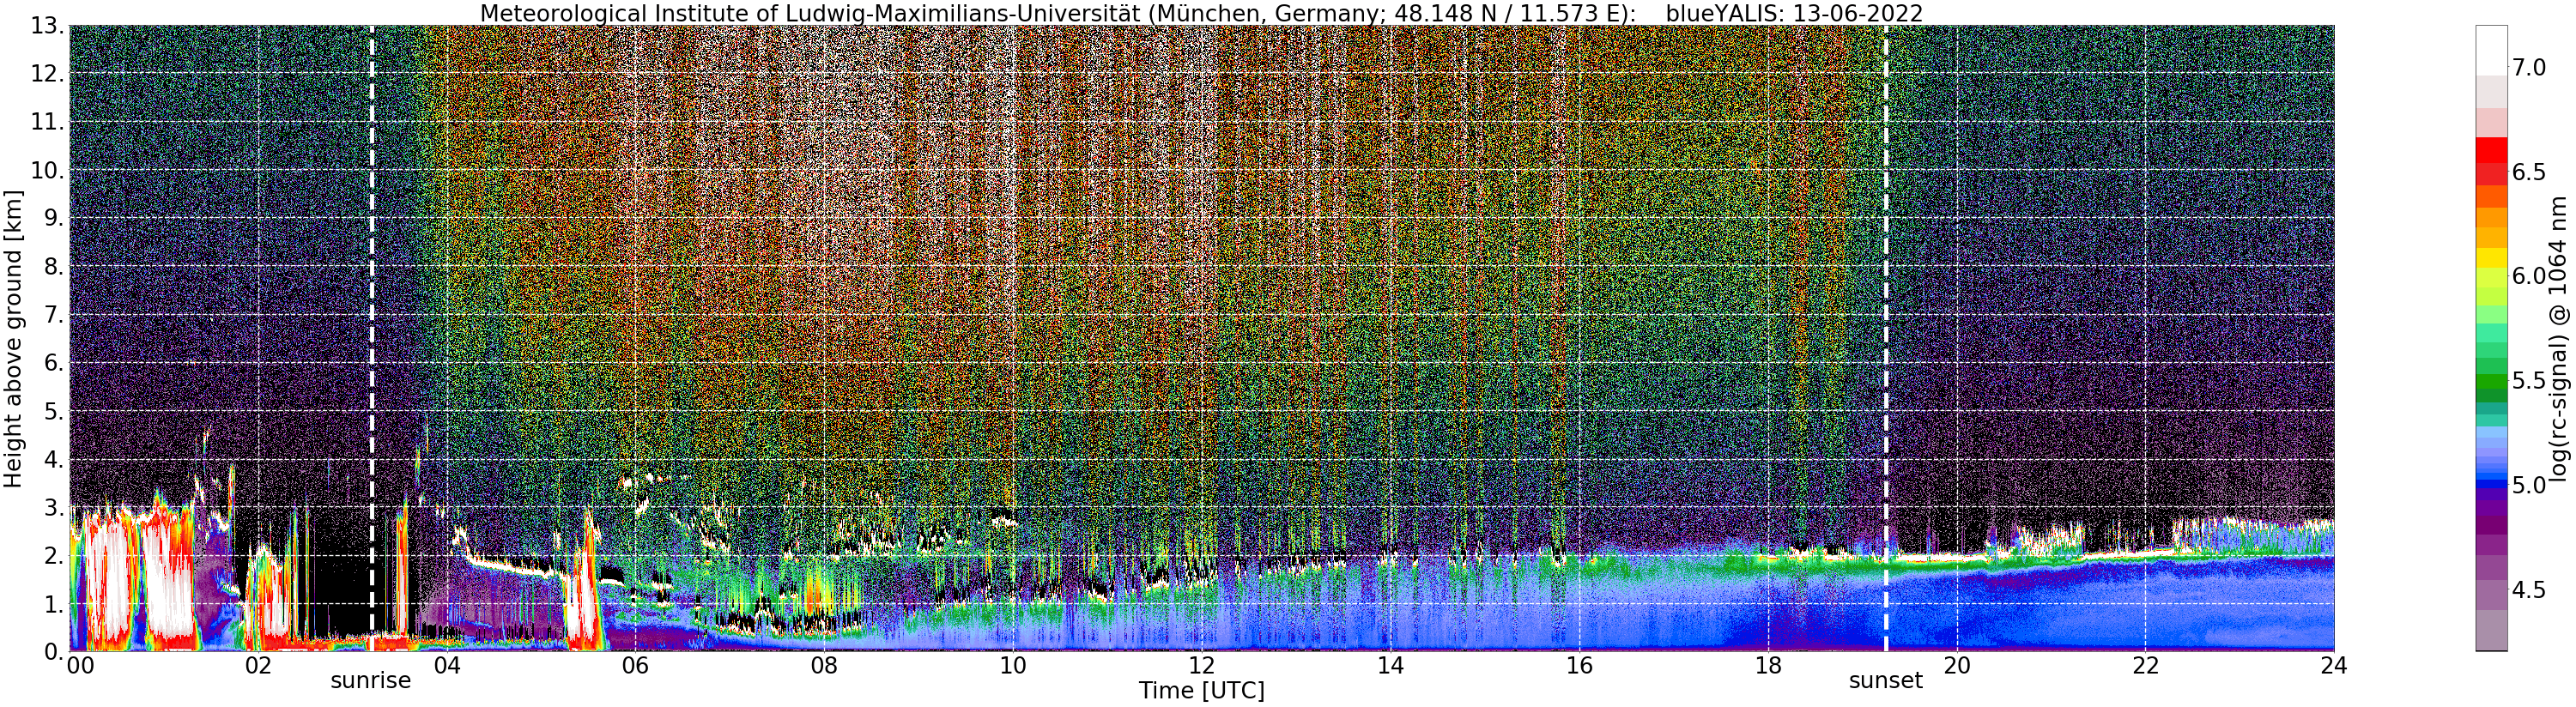Pick the red band of the colorbar

[2491, 150]
